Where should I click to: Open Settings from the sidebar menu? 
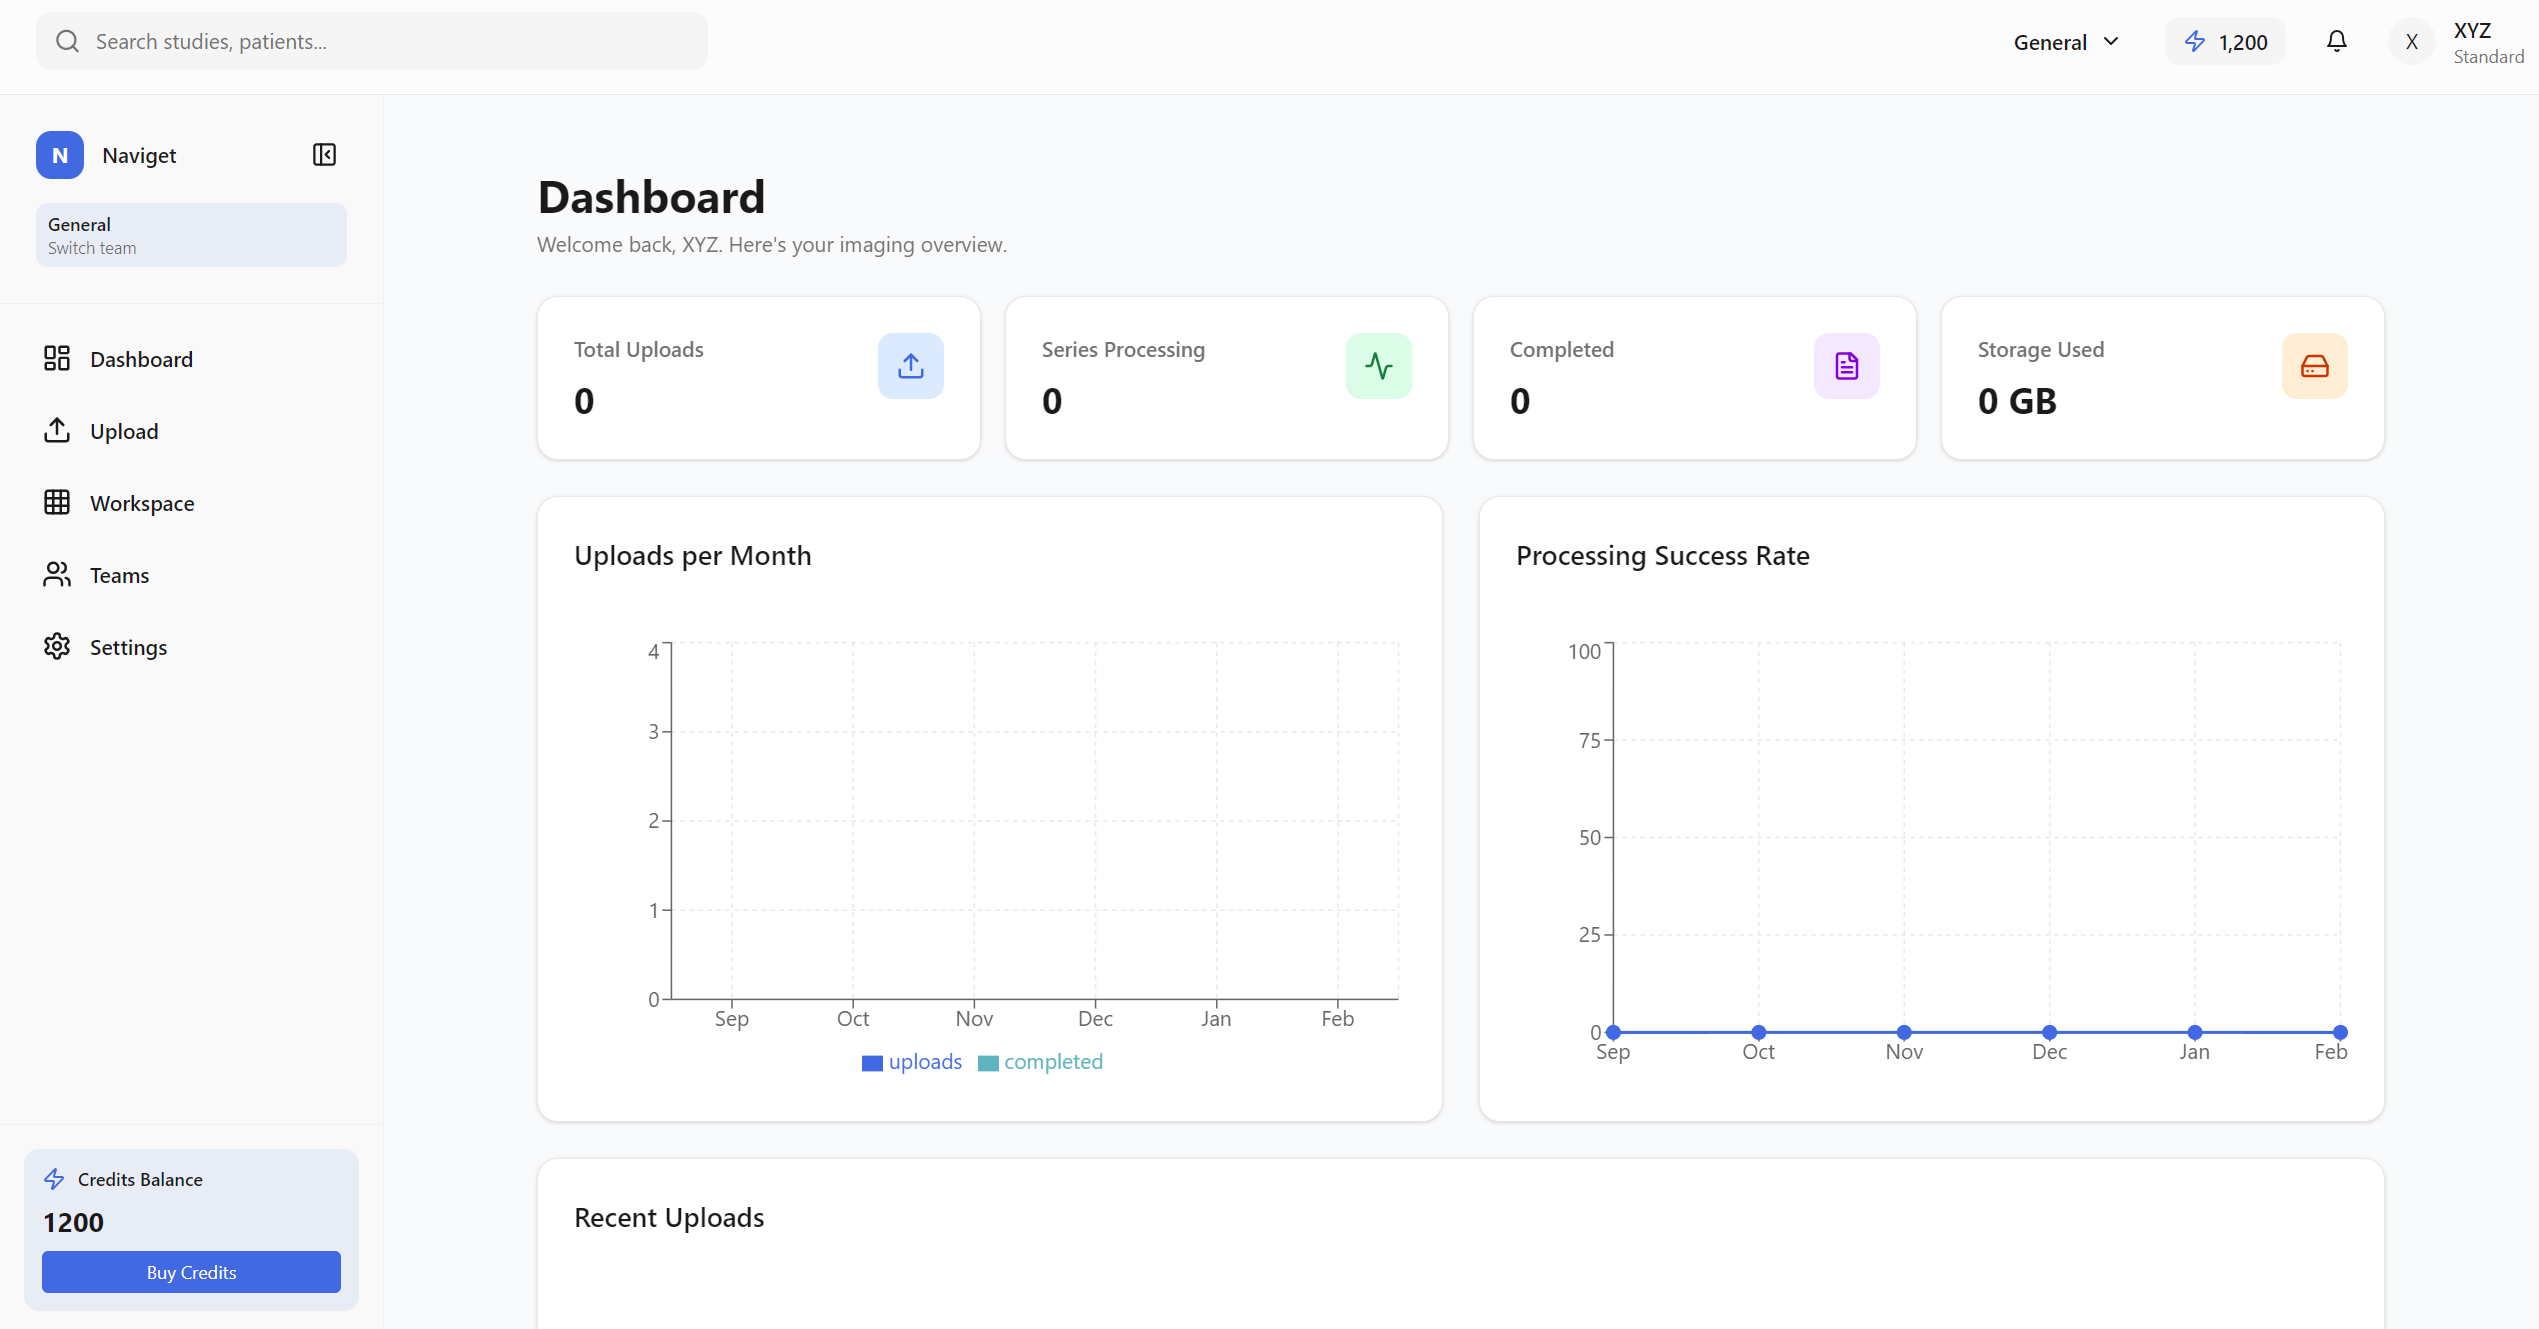click(129, 646)
